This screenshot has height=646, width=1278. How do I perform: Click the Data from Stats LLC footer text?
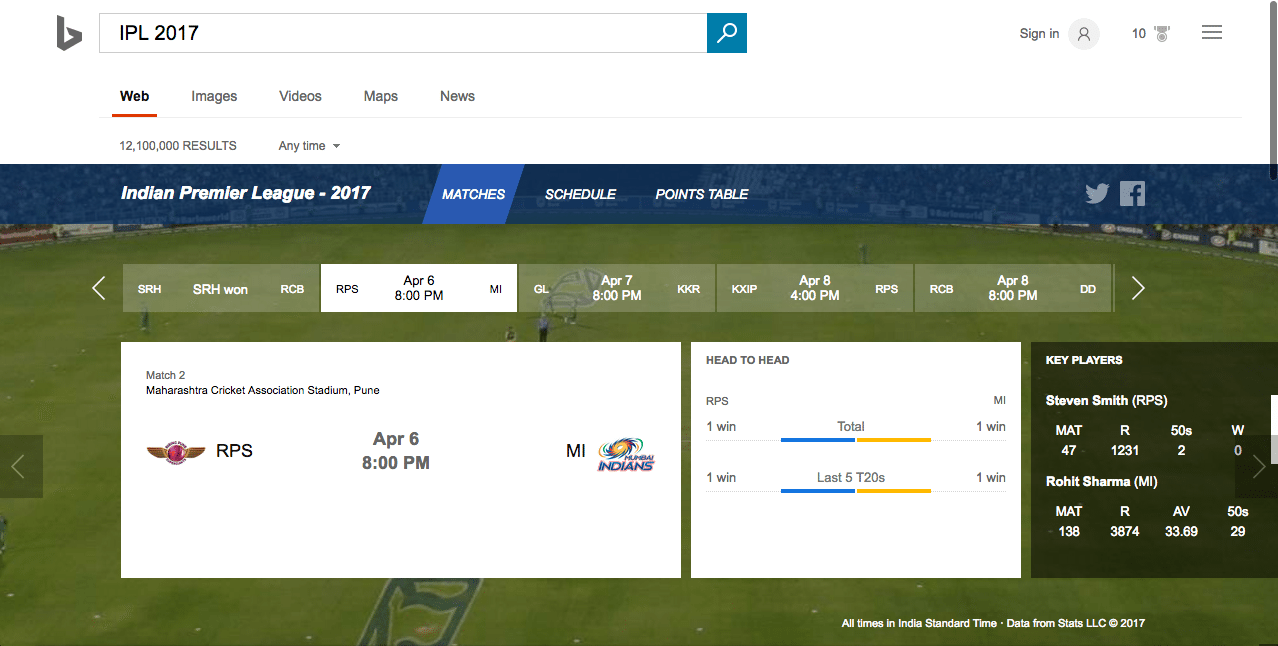click(1076, 623)
